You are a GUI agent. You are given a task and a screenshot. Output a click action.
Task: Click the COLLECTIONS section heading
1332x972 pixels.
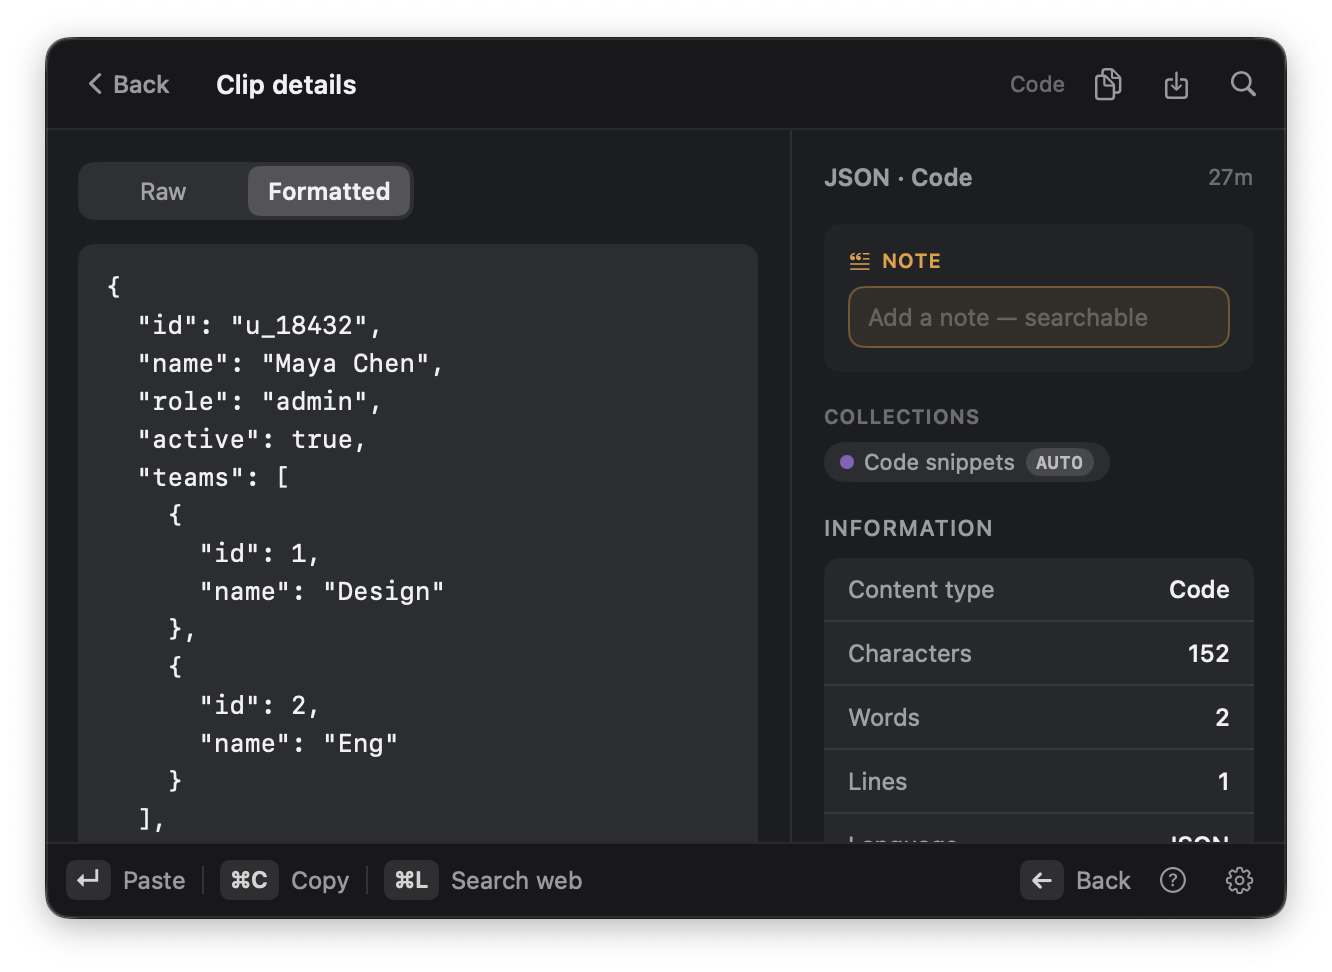tap(902, 417)
